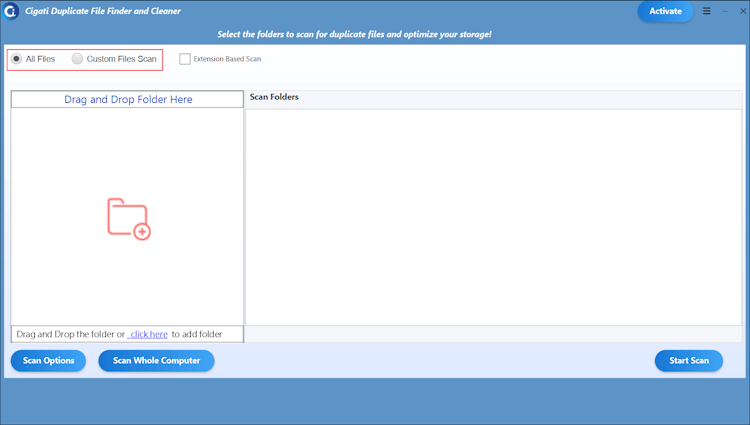Click the Activate button
Image resolution: width=750 pixels, height=425 pixels.
click(x=665, y=11)
